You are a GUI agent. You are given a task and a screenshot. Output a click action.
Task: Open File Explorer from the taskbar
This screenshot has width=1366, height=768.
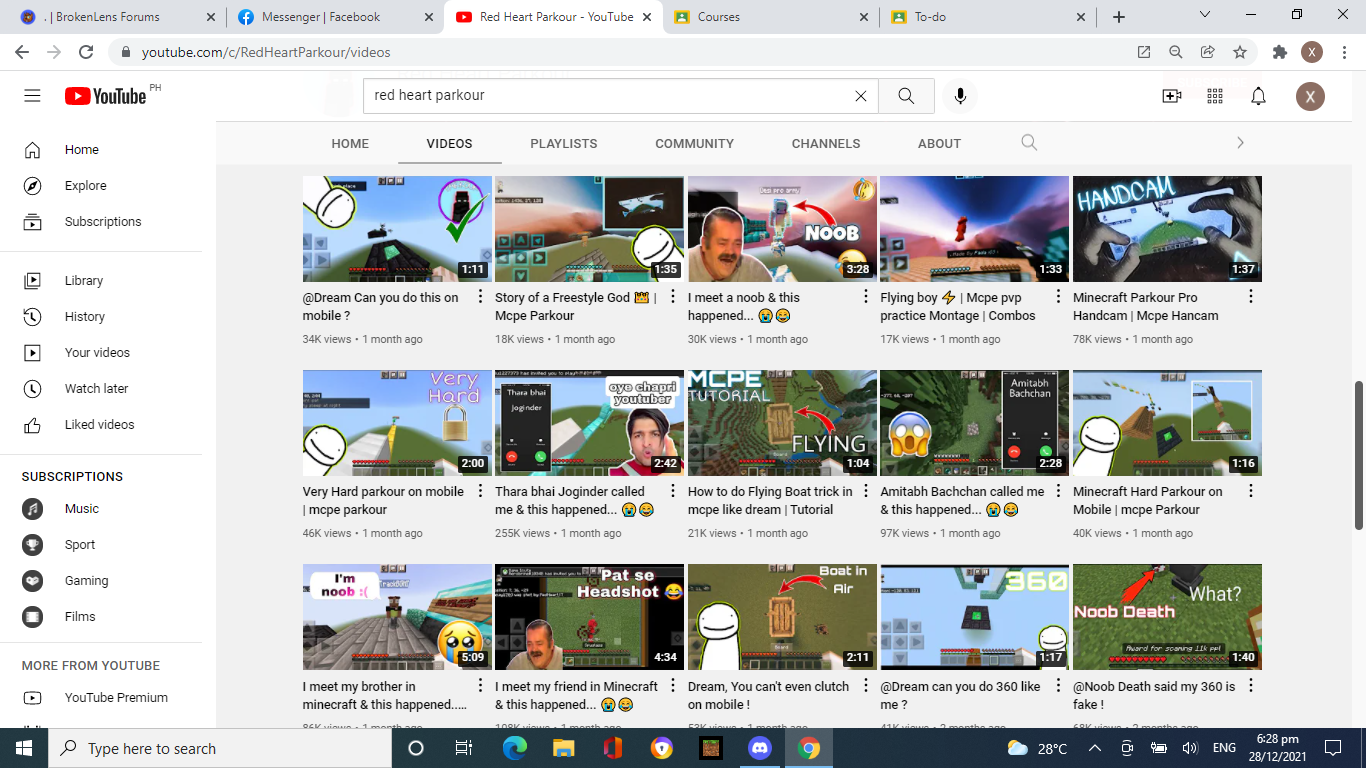[564, 748]
